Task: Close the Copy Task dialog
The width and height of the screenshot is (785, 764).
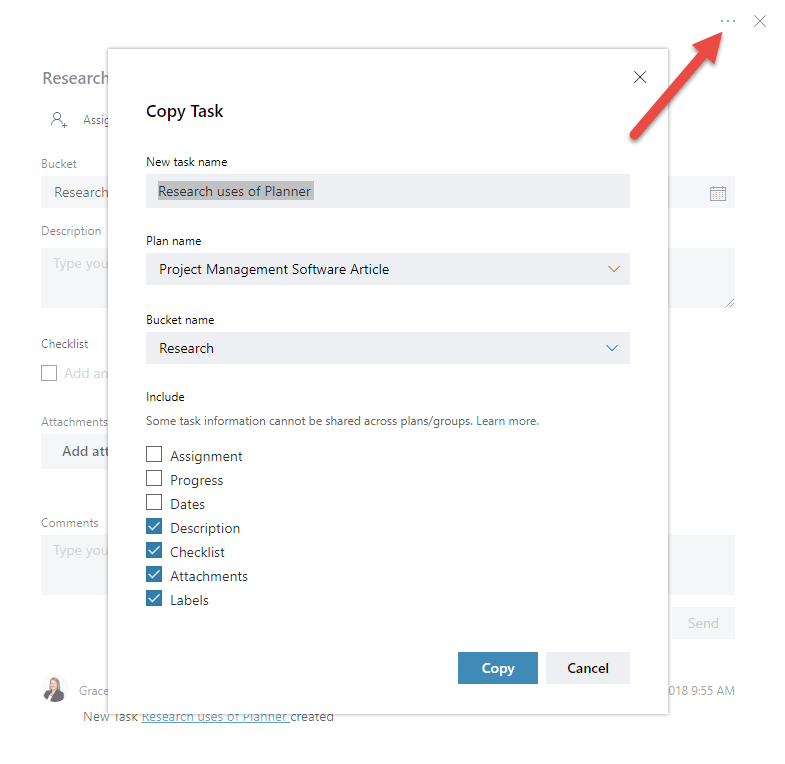Action: (x=640, y=77)
